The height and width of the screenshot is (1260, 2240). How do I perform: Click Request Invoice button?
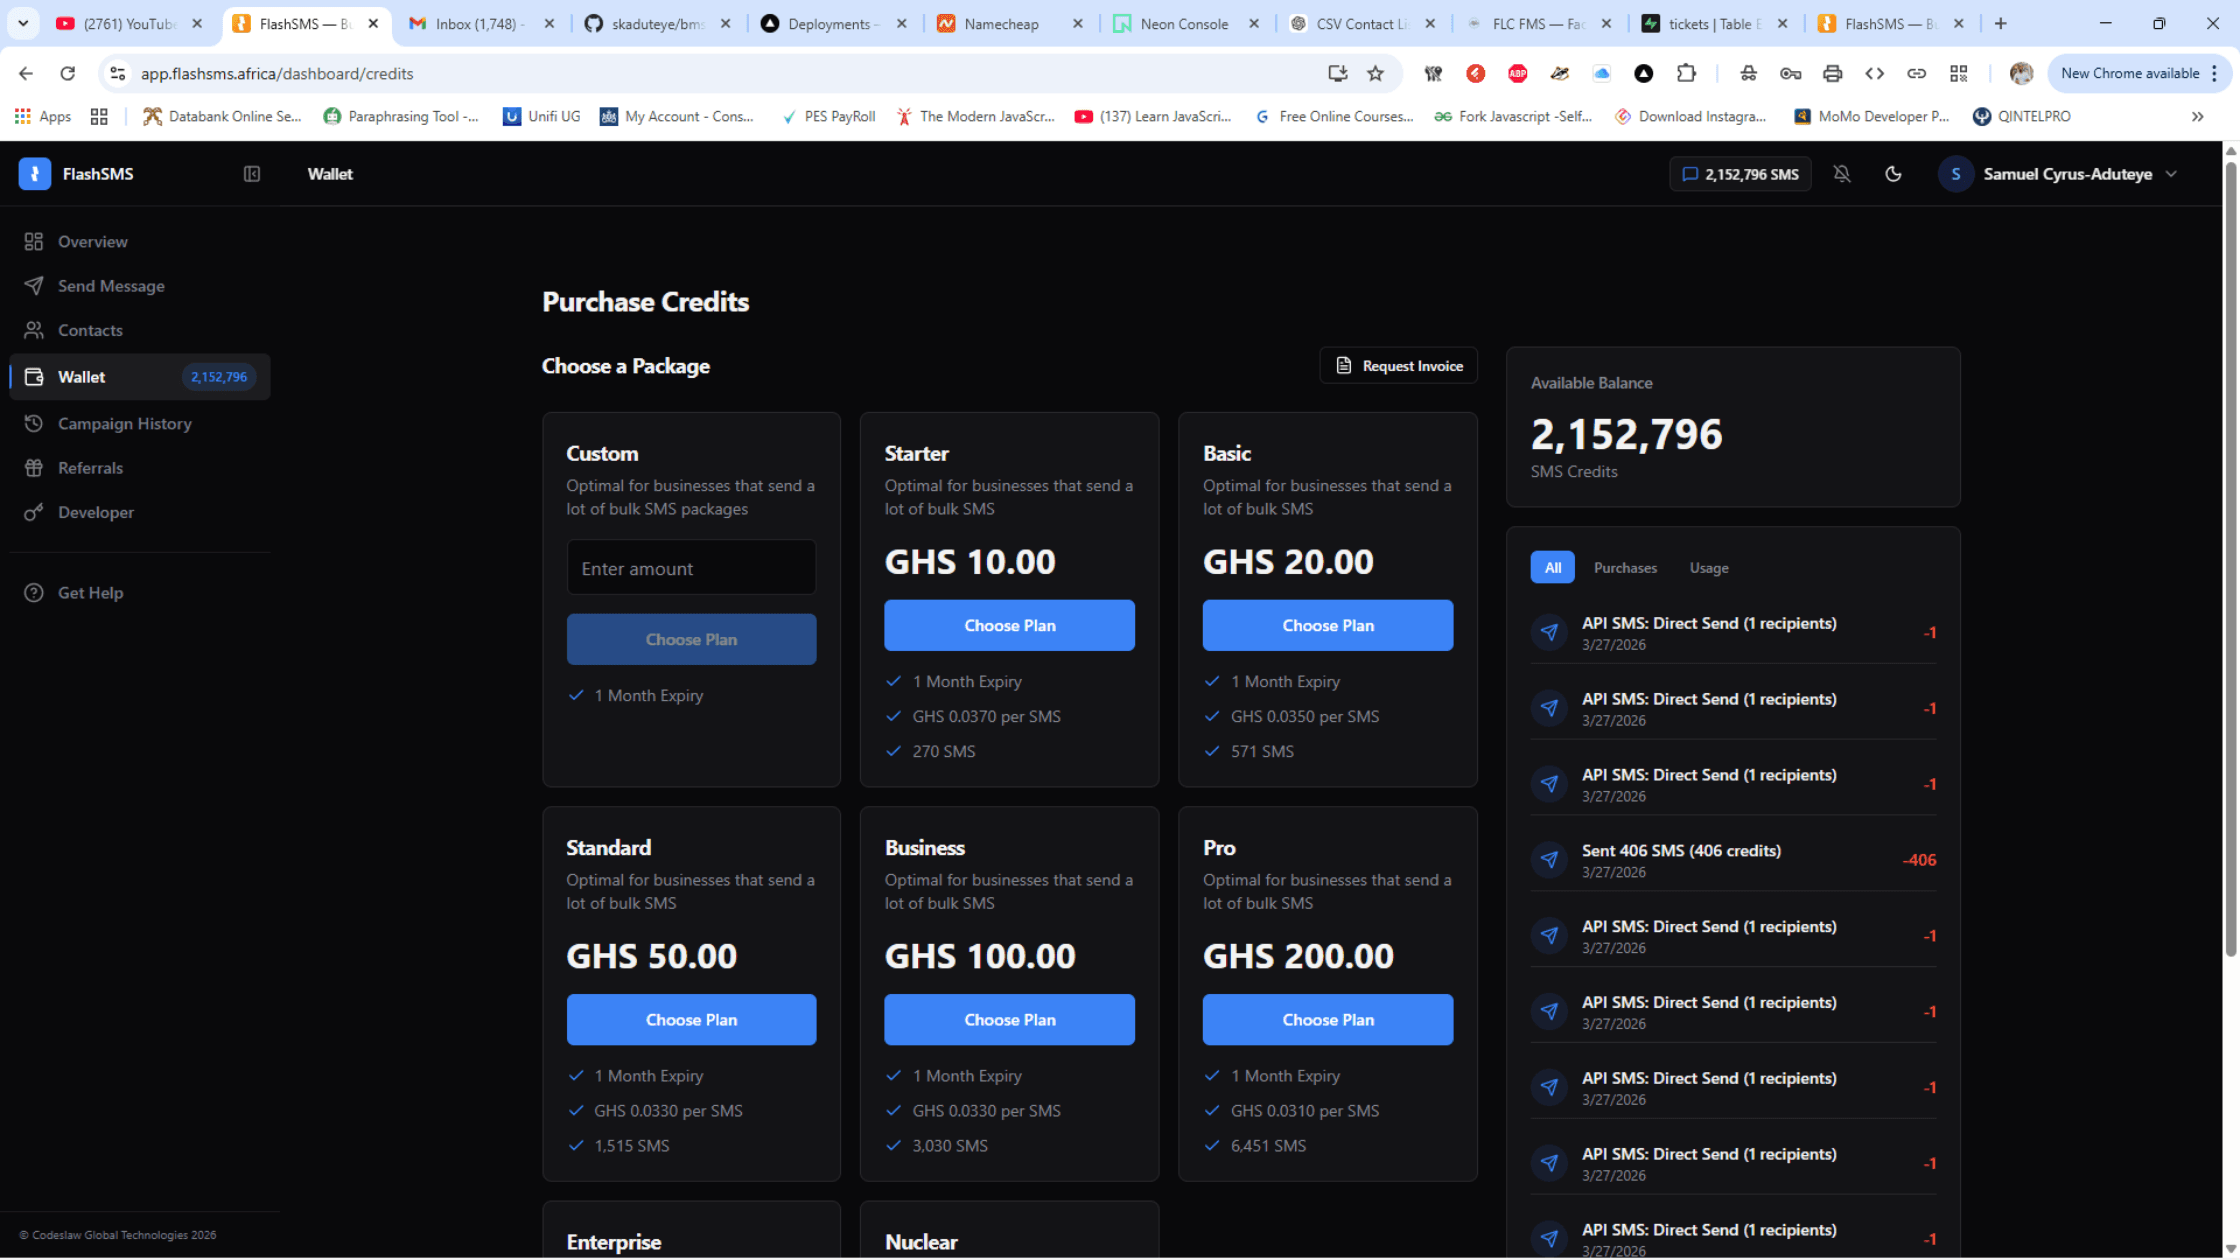1398,366
